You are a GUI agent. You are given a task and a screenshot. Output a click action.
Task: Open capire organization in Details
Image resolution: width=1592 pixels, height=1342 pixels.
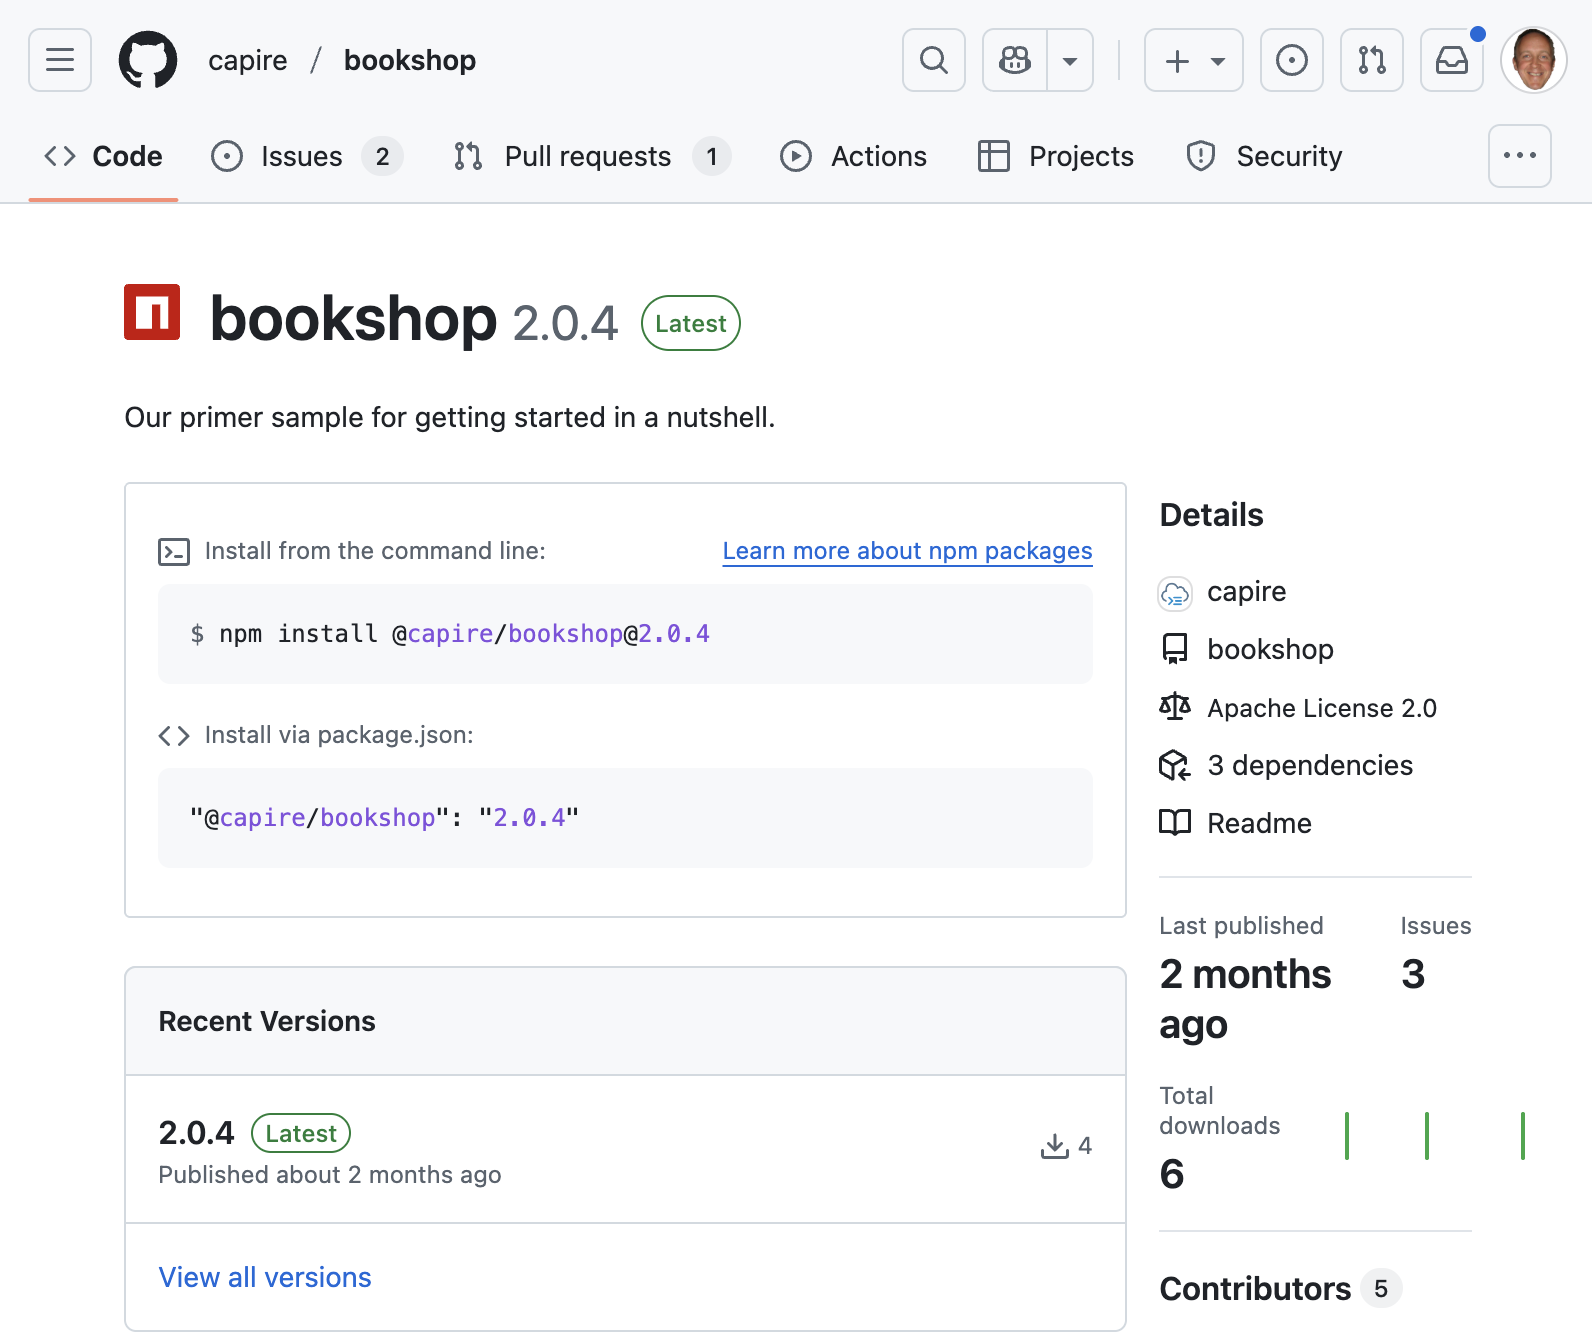(1246, 592)
